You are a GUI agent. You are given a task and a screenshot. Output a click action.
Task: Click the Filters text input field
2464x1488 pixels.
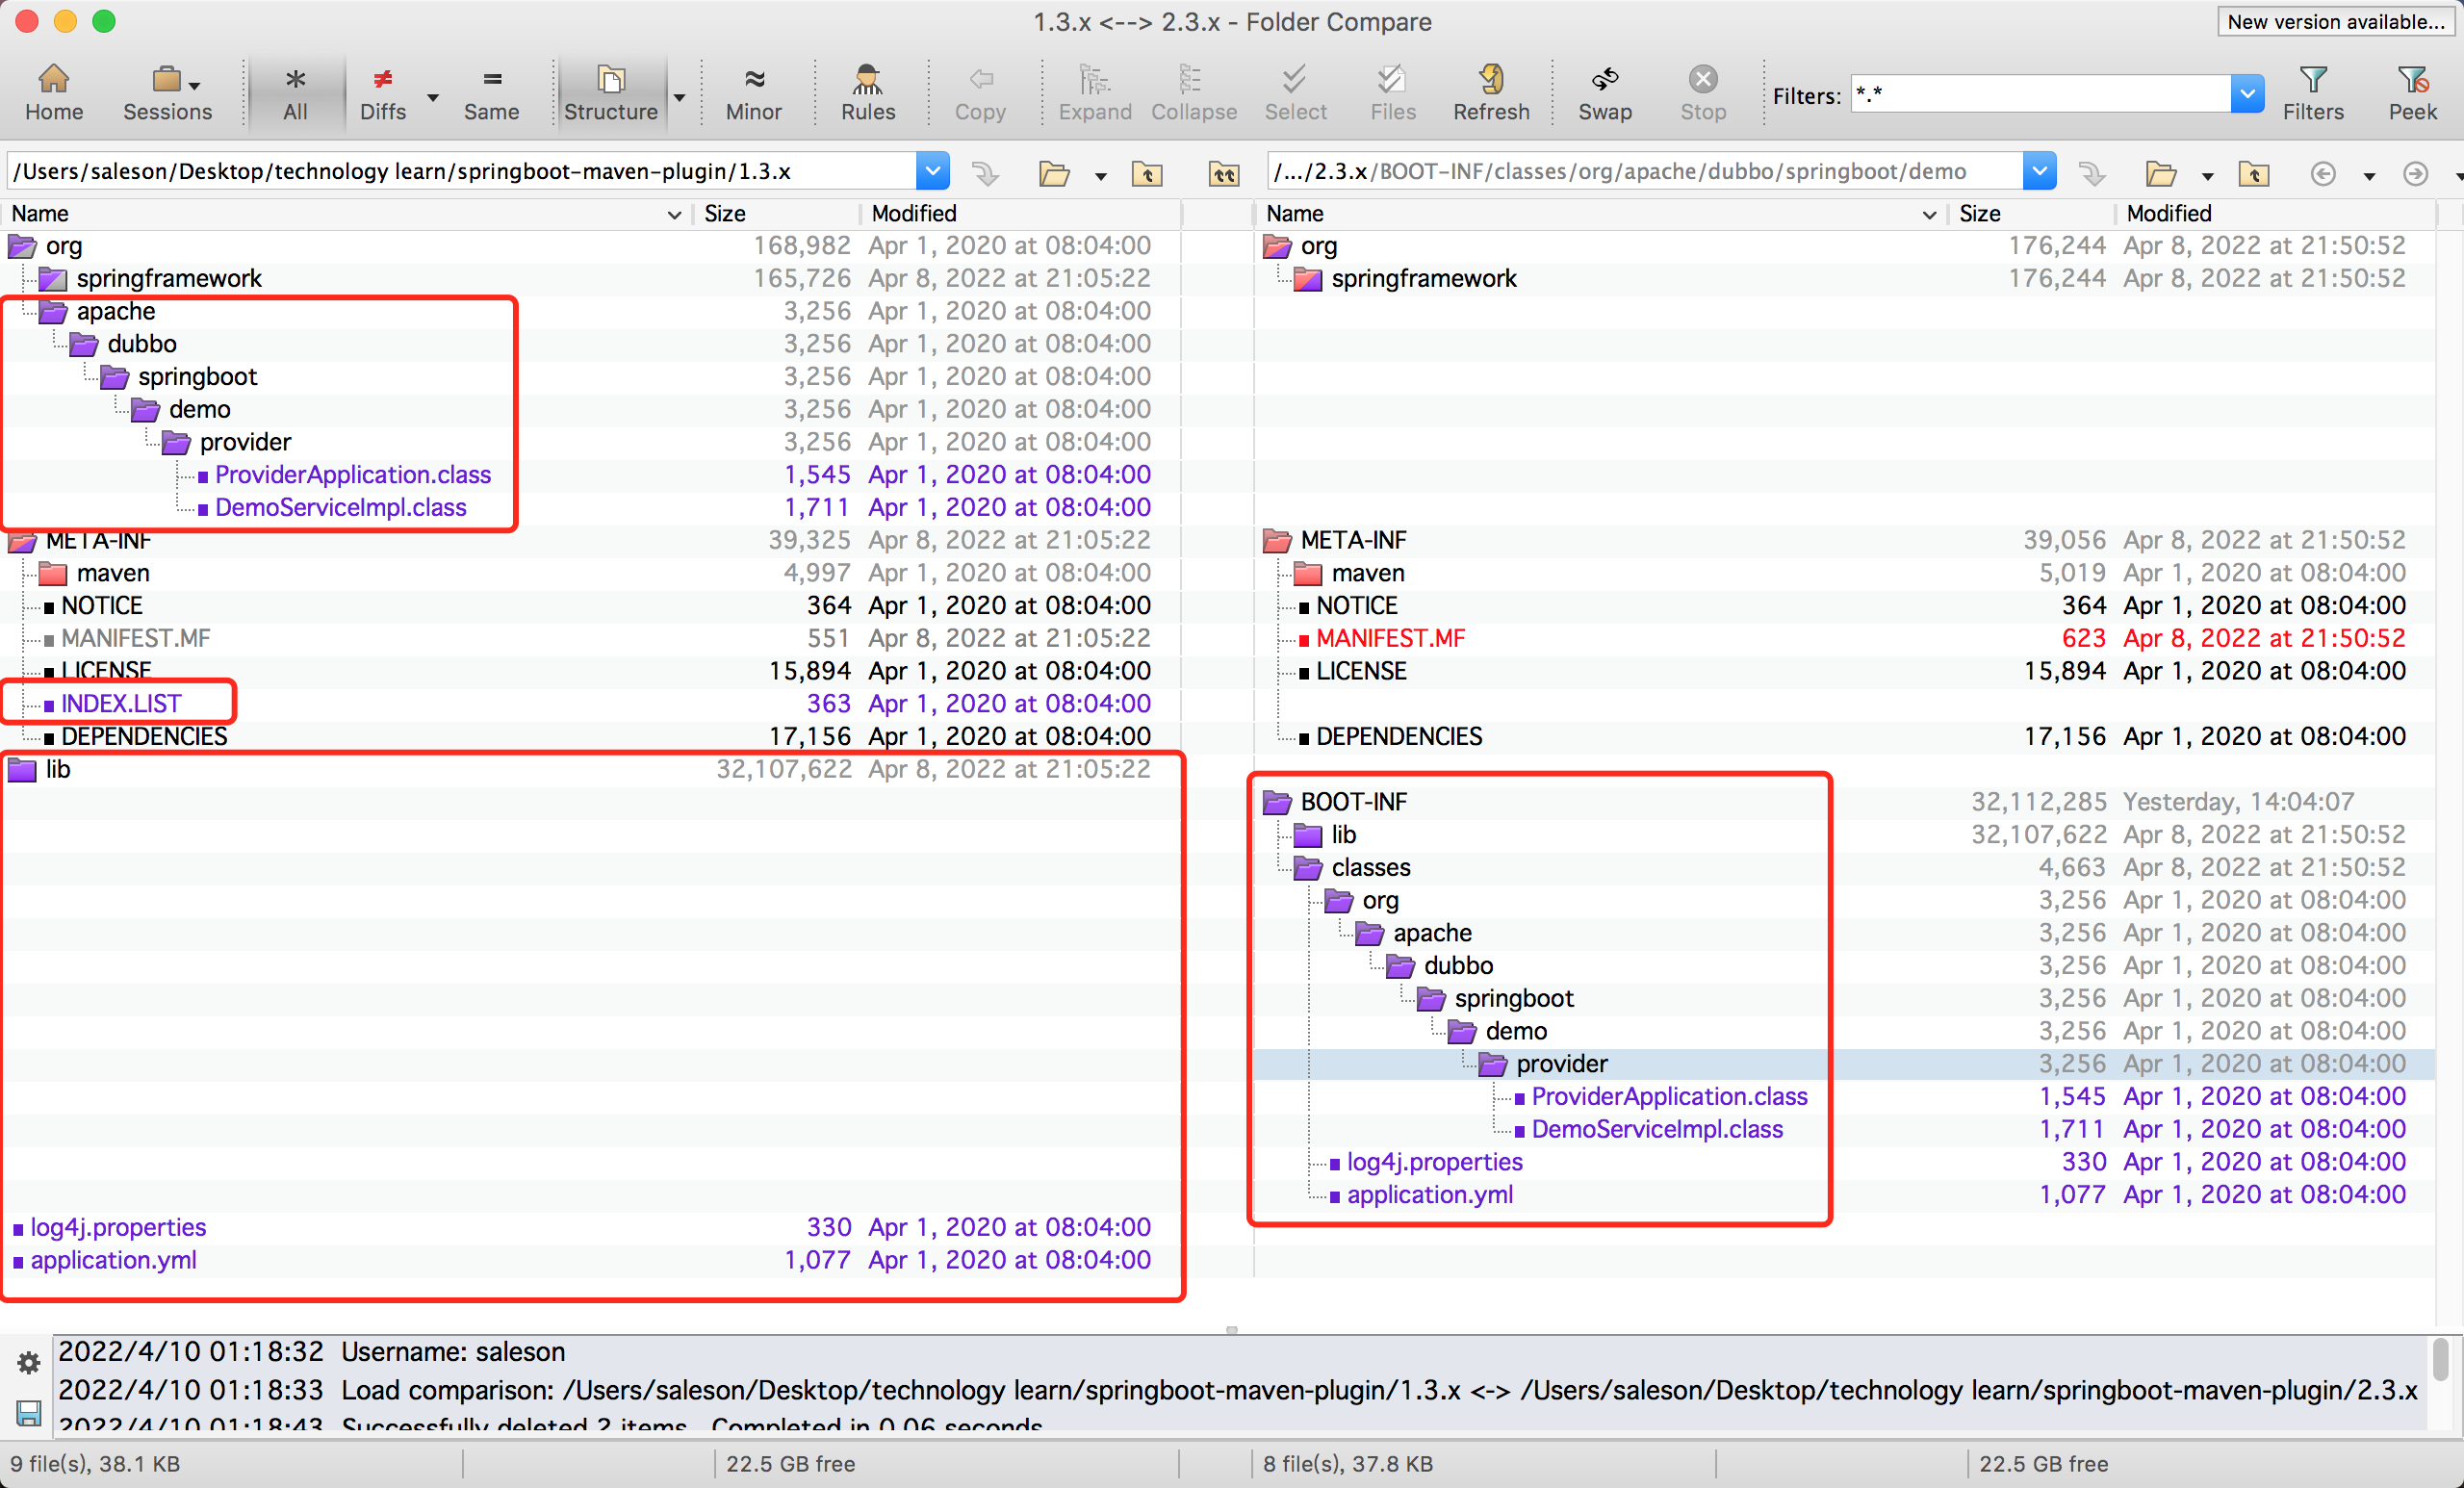point(2038,95)
